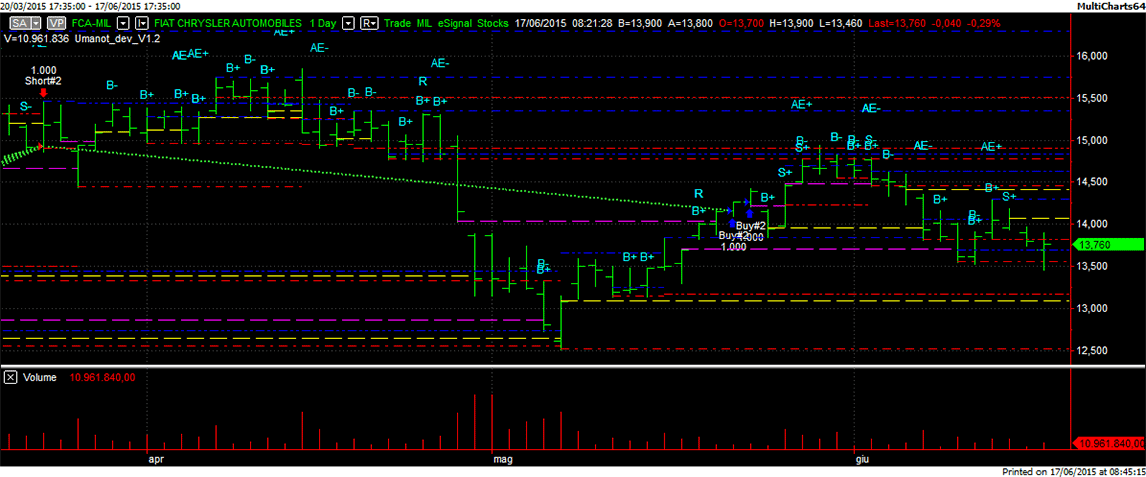1146x477 pixels.
Task: Click the arrow box before FIAT CHRYSLER AUTOMOBILES
Action: (143, 22)
